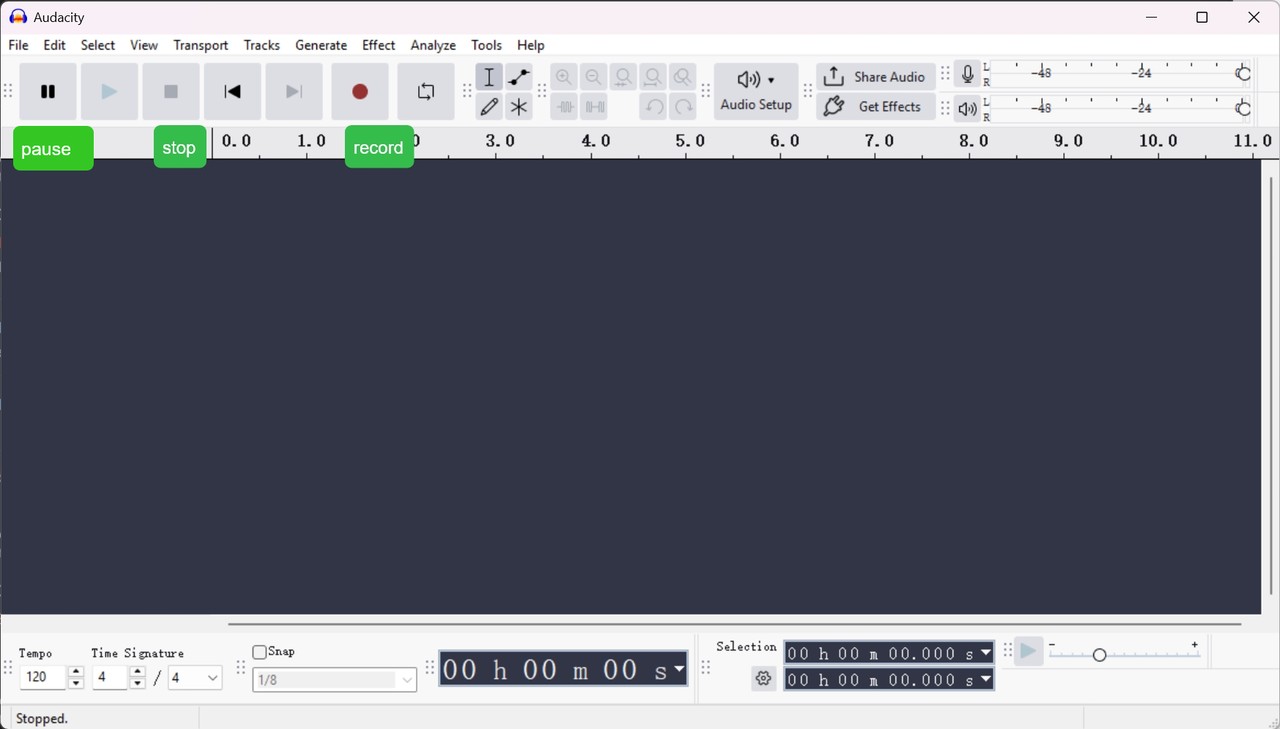Select the Selection tool
Image resolution: width=1280 pixels, height=729 pixels.
pos(489,76)
